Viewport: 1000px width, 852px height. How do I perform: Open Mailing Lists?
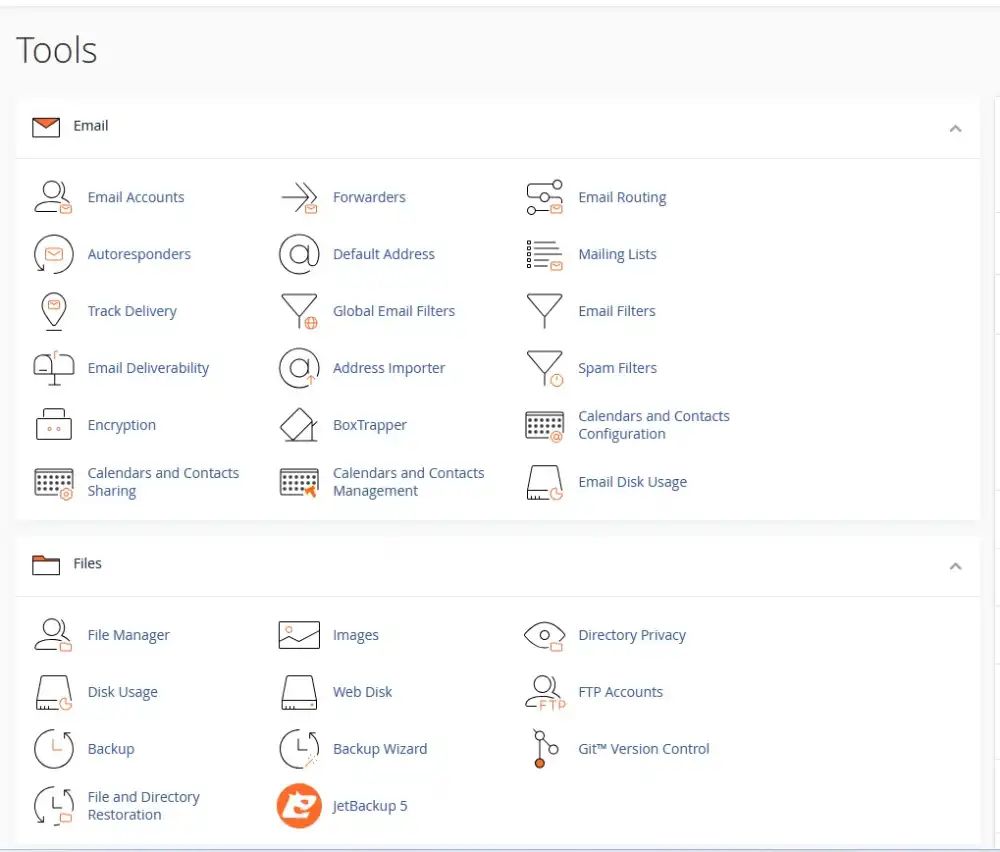click(617, 253)
